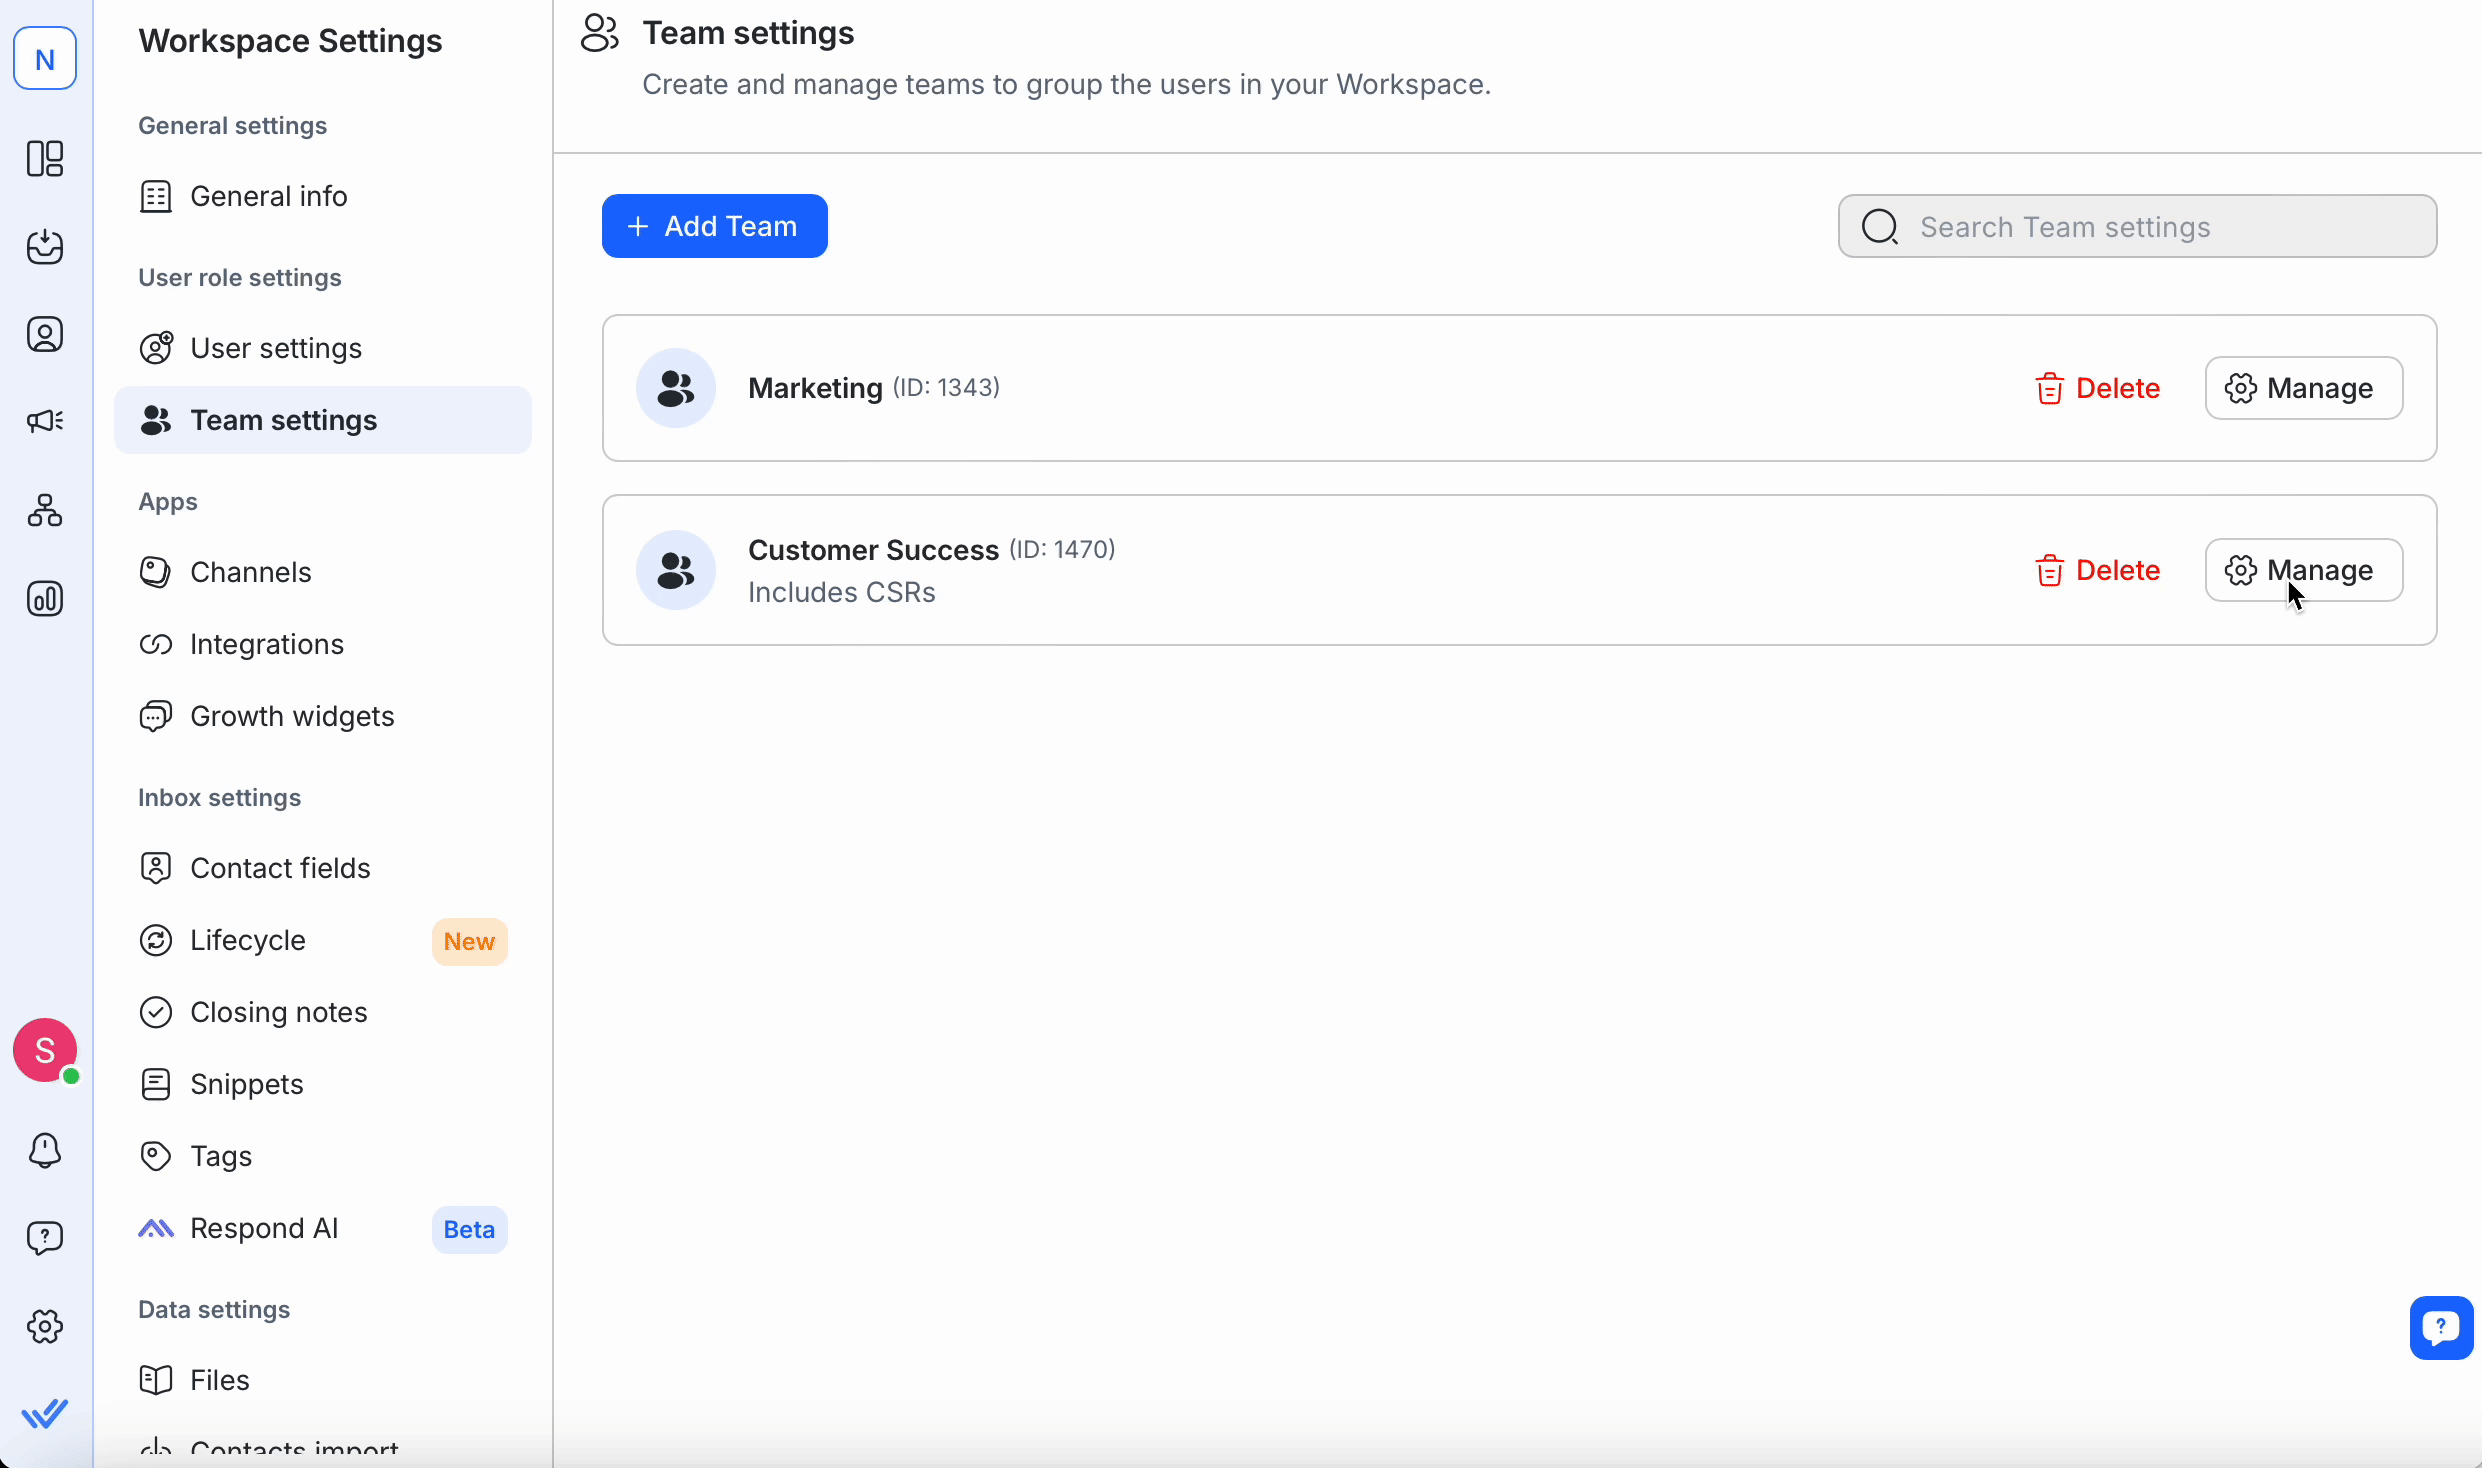Click the notifications bell icon

45,1150
